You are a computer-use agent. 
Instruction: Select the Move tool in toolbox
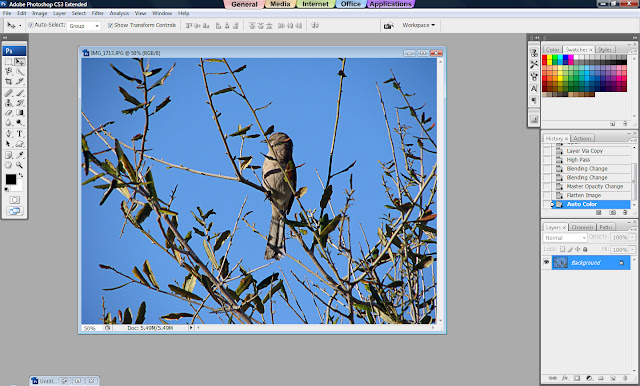(20, 62)
